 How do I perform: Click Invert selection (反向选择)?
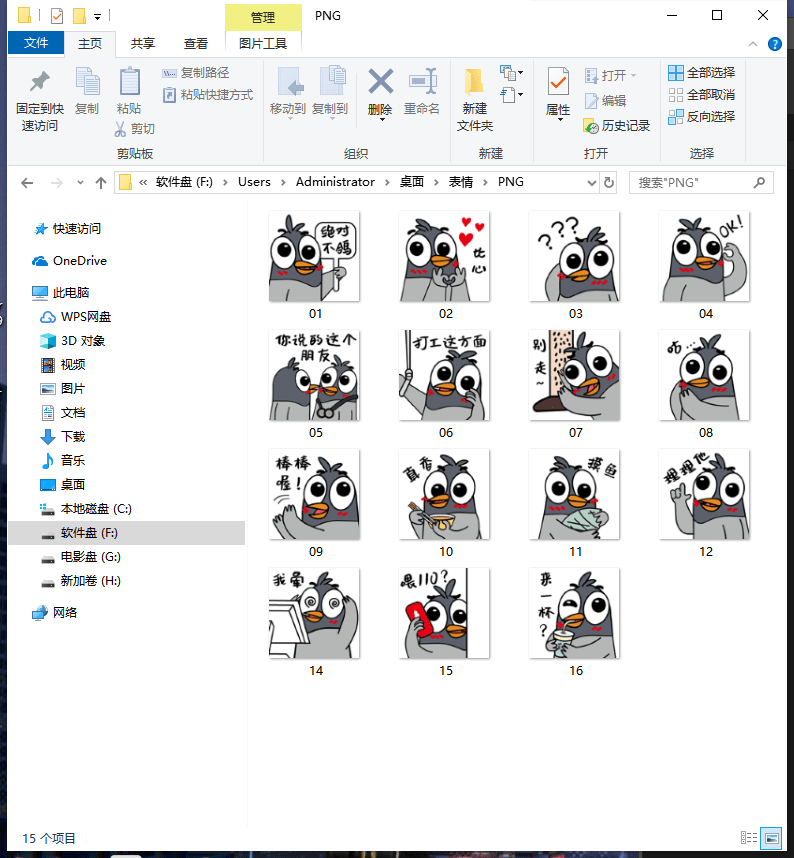point(702,117)
